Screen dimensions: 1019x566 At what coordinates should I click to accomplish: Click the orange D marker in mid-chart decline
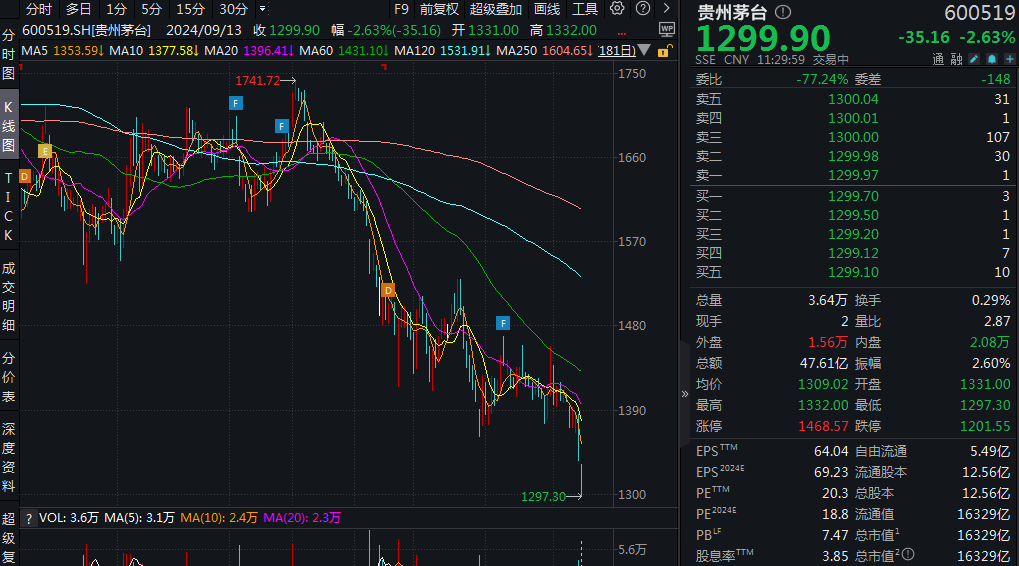pos(388,290)
